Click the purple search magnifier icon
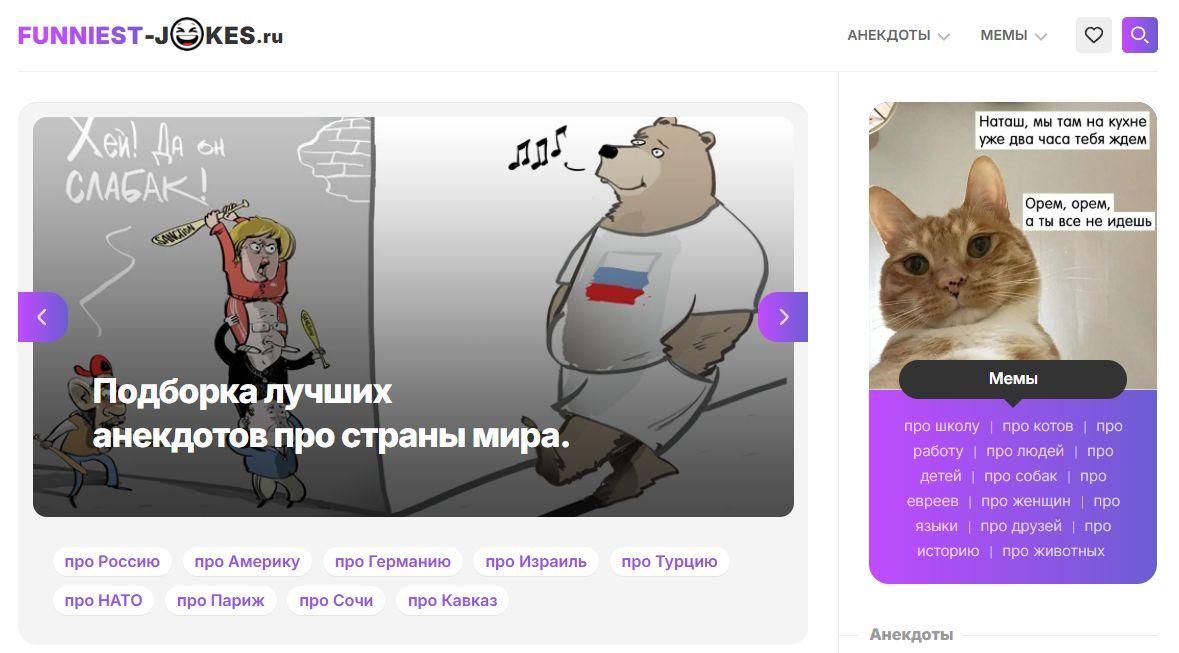The width and height of the screenshot is (1179, 653). [1139, 35]
